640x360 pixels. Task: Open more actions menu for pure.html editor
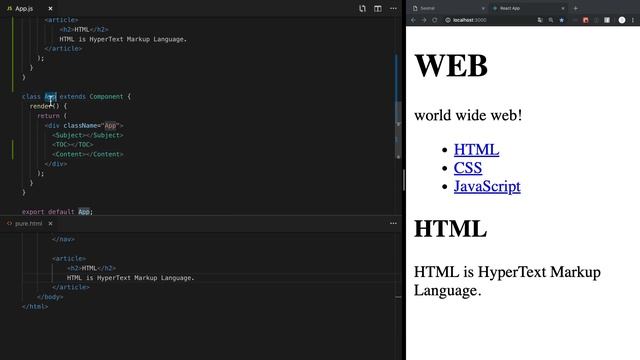(x=393, y=223)
